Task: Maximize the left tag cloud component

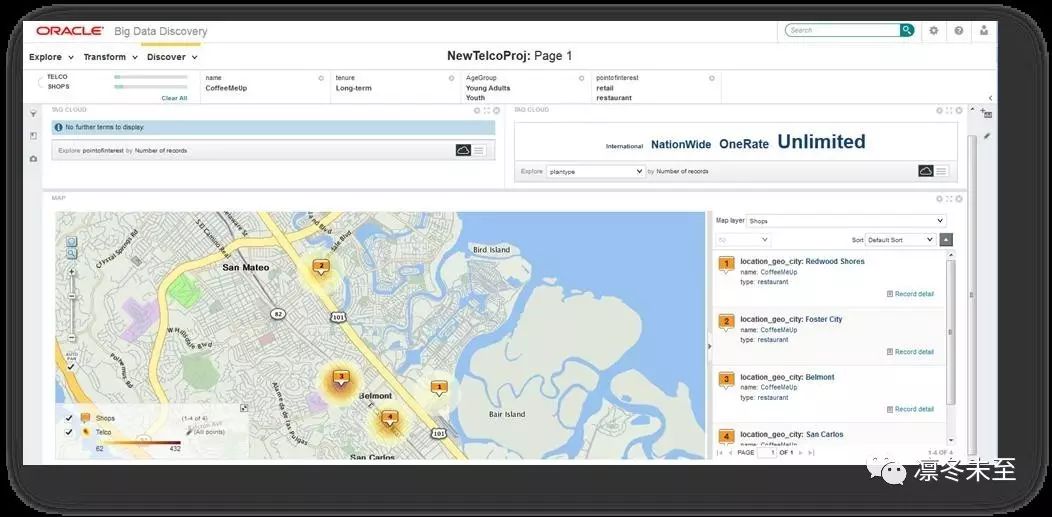Action: click(x=486, y=111)
